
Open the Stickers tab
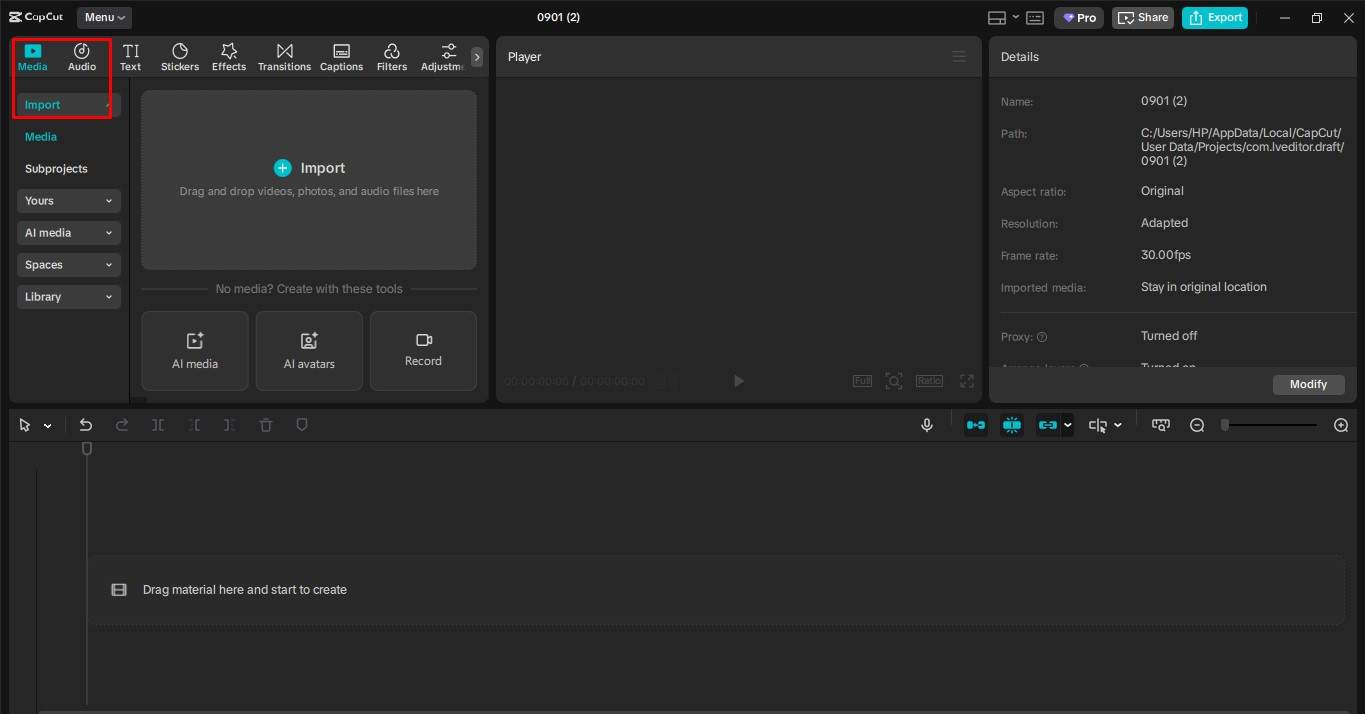click(x=180, y=57)
